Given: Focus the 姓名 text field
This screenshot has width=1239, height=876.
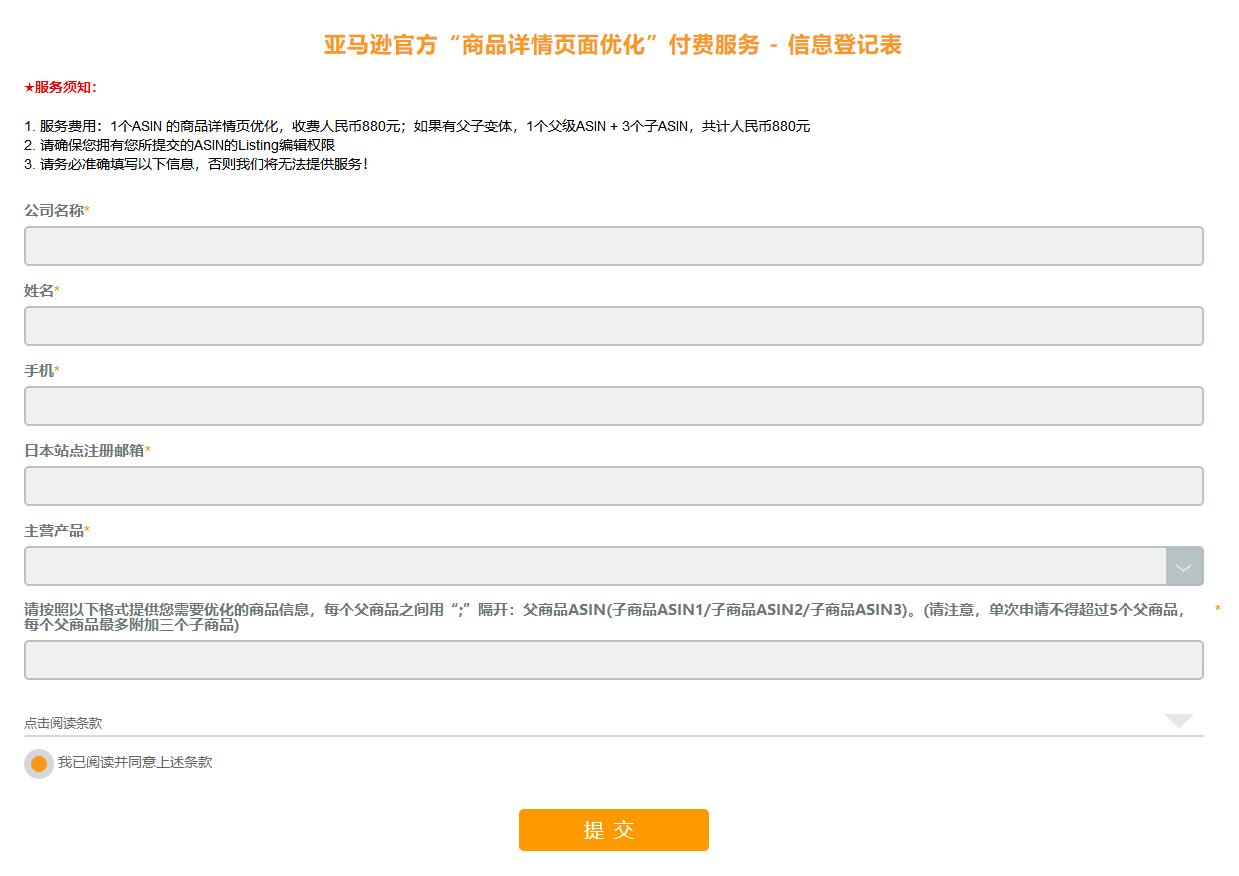Looking at the screenshot, I should coord(613,326).
